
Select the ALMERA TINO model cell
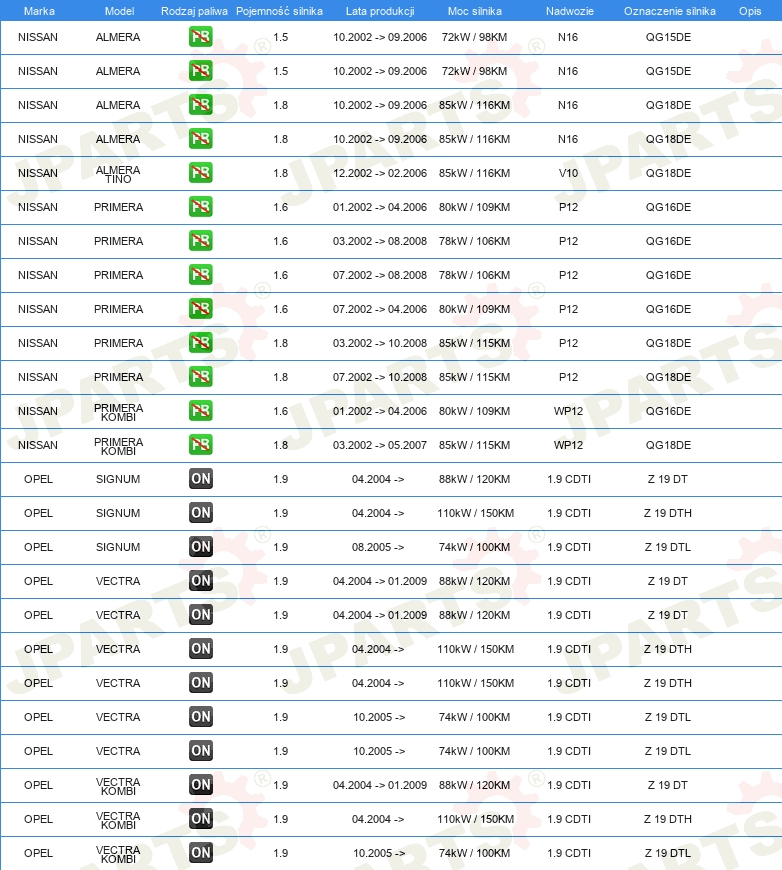(x=118, y=174)
